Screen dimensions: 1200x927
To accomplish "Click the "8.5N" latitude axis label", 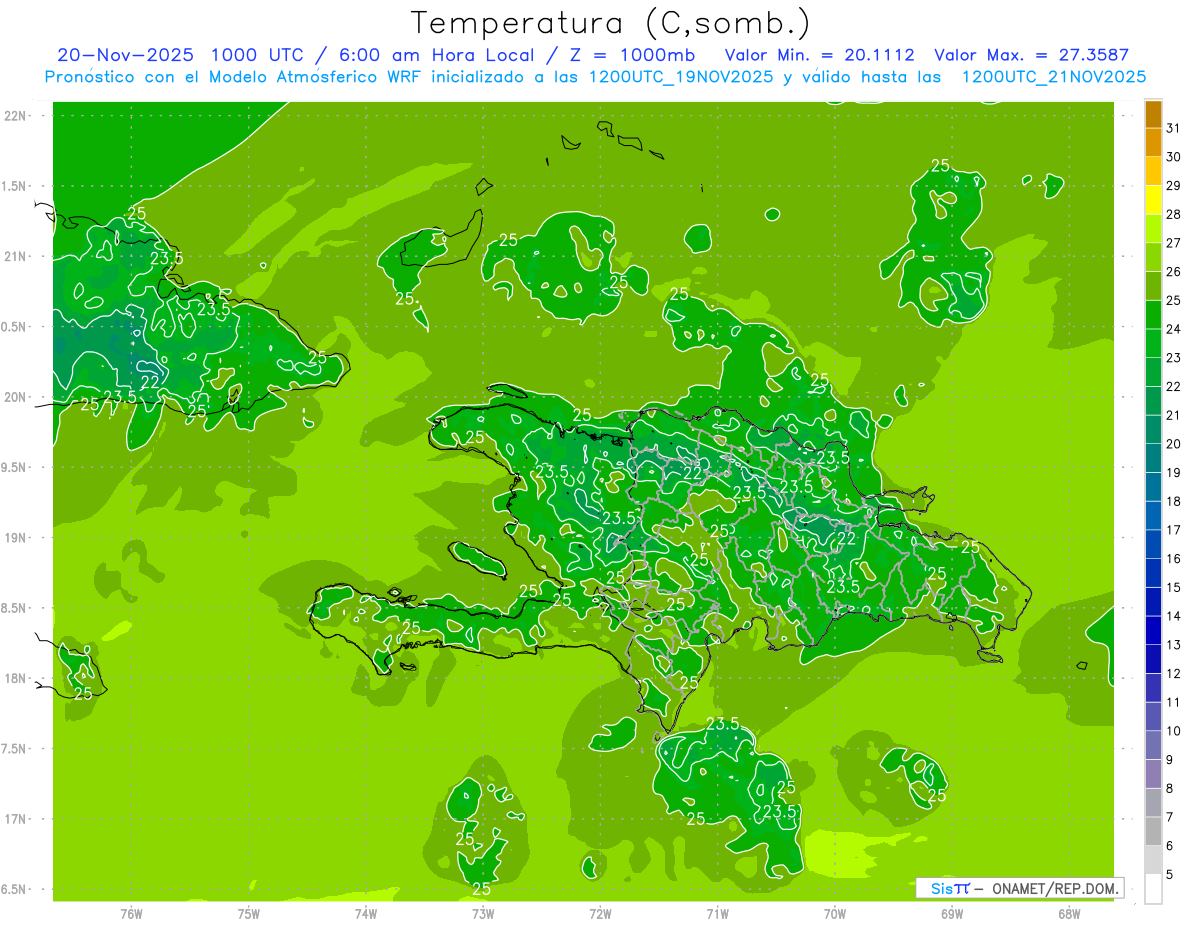I will coord(14,608).
